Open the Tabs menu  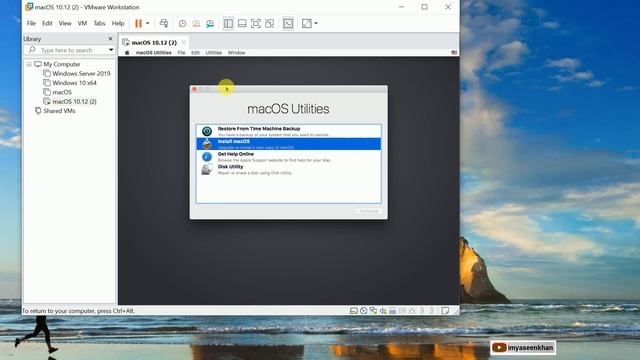(x=99, y=23)
